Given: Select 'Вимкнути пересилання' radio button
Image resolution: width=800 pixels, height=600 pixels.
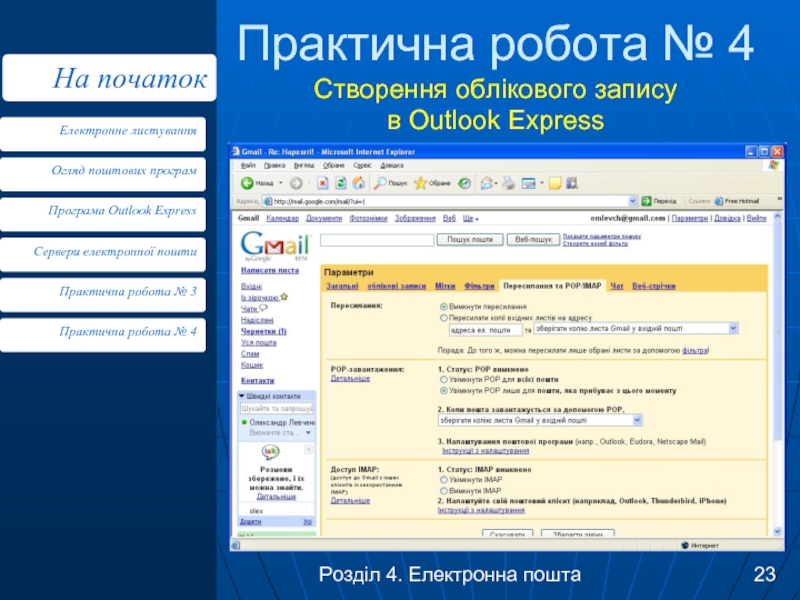Looking at the screenshot, I should point(443,307).
